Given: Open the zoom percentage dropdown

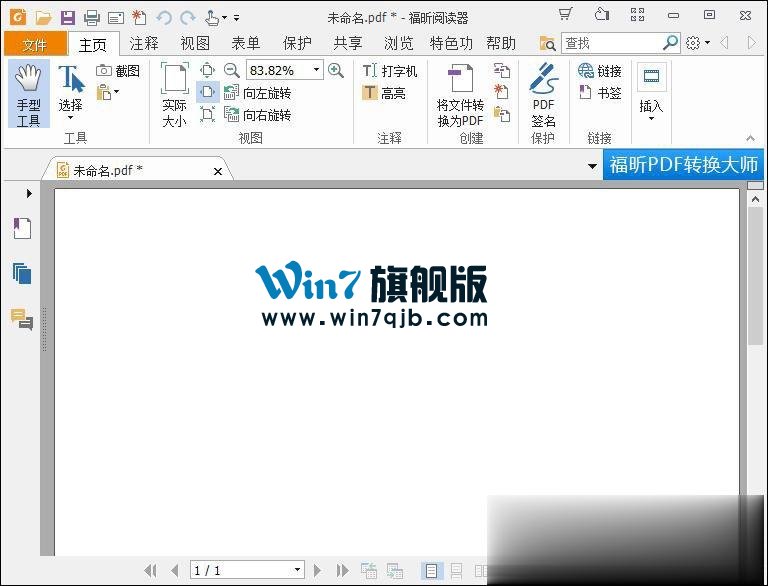Looking at the screenshot, I should [316, 70].
